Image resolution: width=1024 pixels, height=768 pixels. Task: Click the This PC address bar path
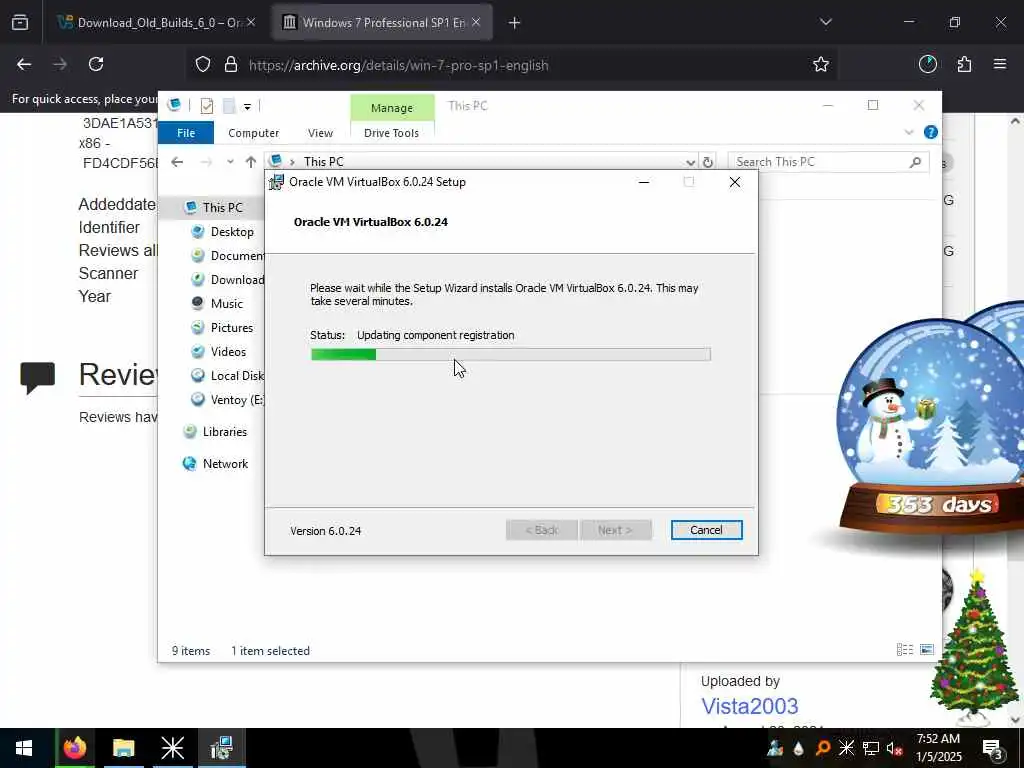click(x=323, y=162)
